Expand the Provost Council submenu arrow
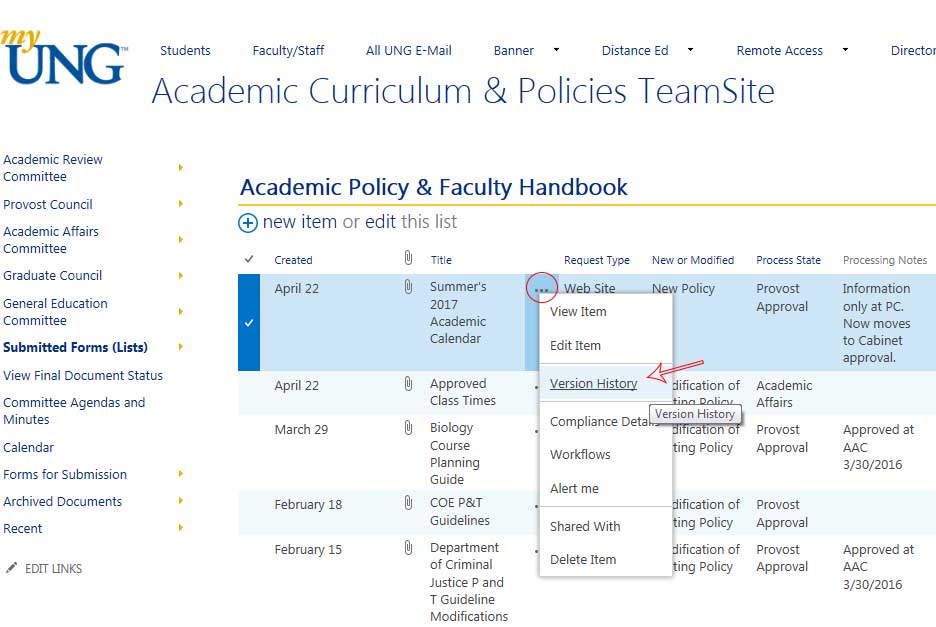Image resolution: width=936 pixels, height=627 pixels. tap(180, 204)
